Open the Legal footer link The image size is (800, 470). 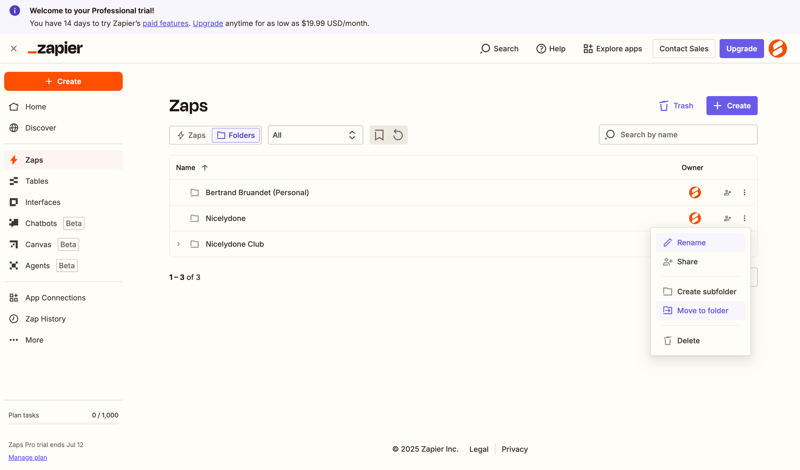coord(479,449)
